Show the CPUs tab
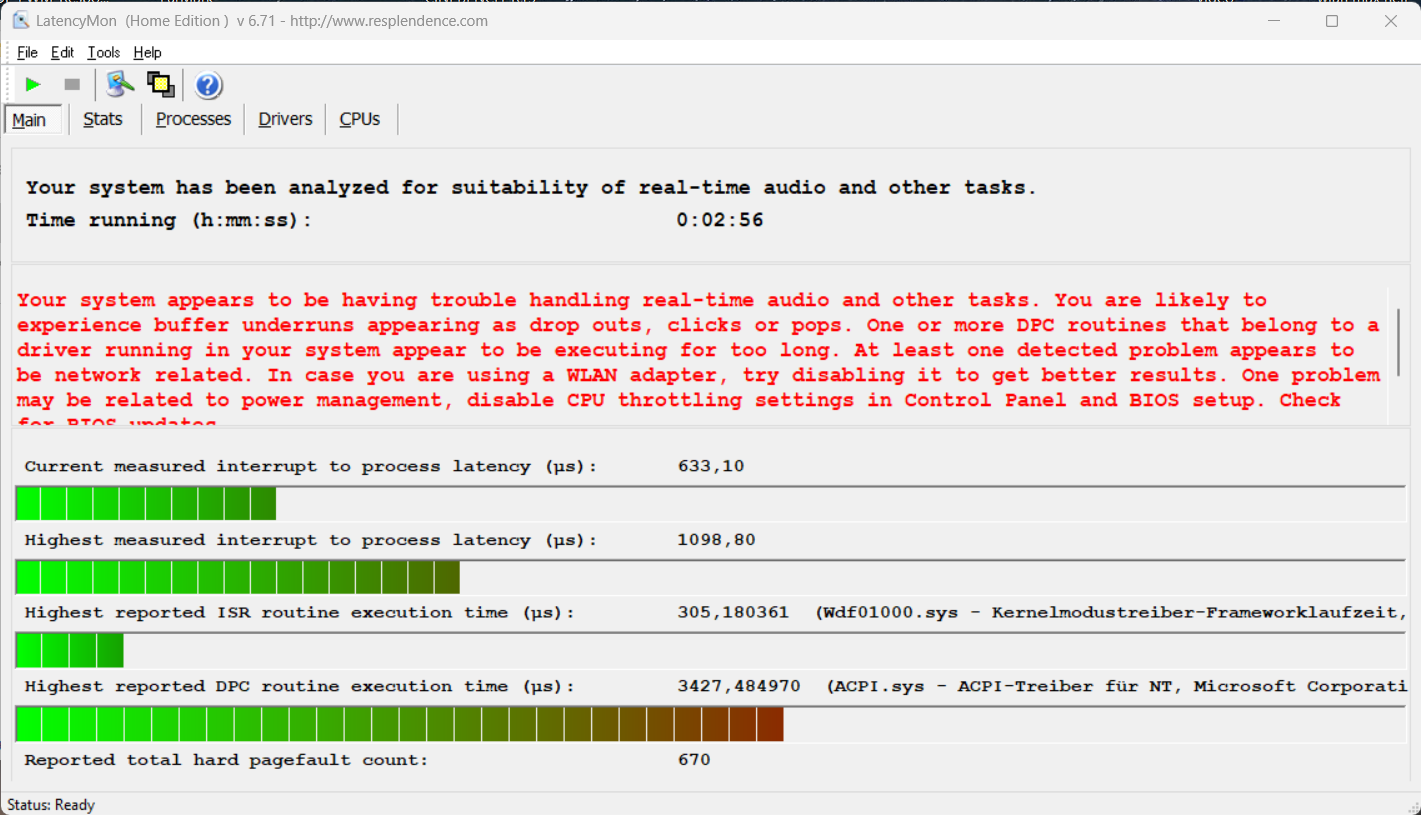 point(359,119)
